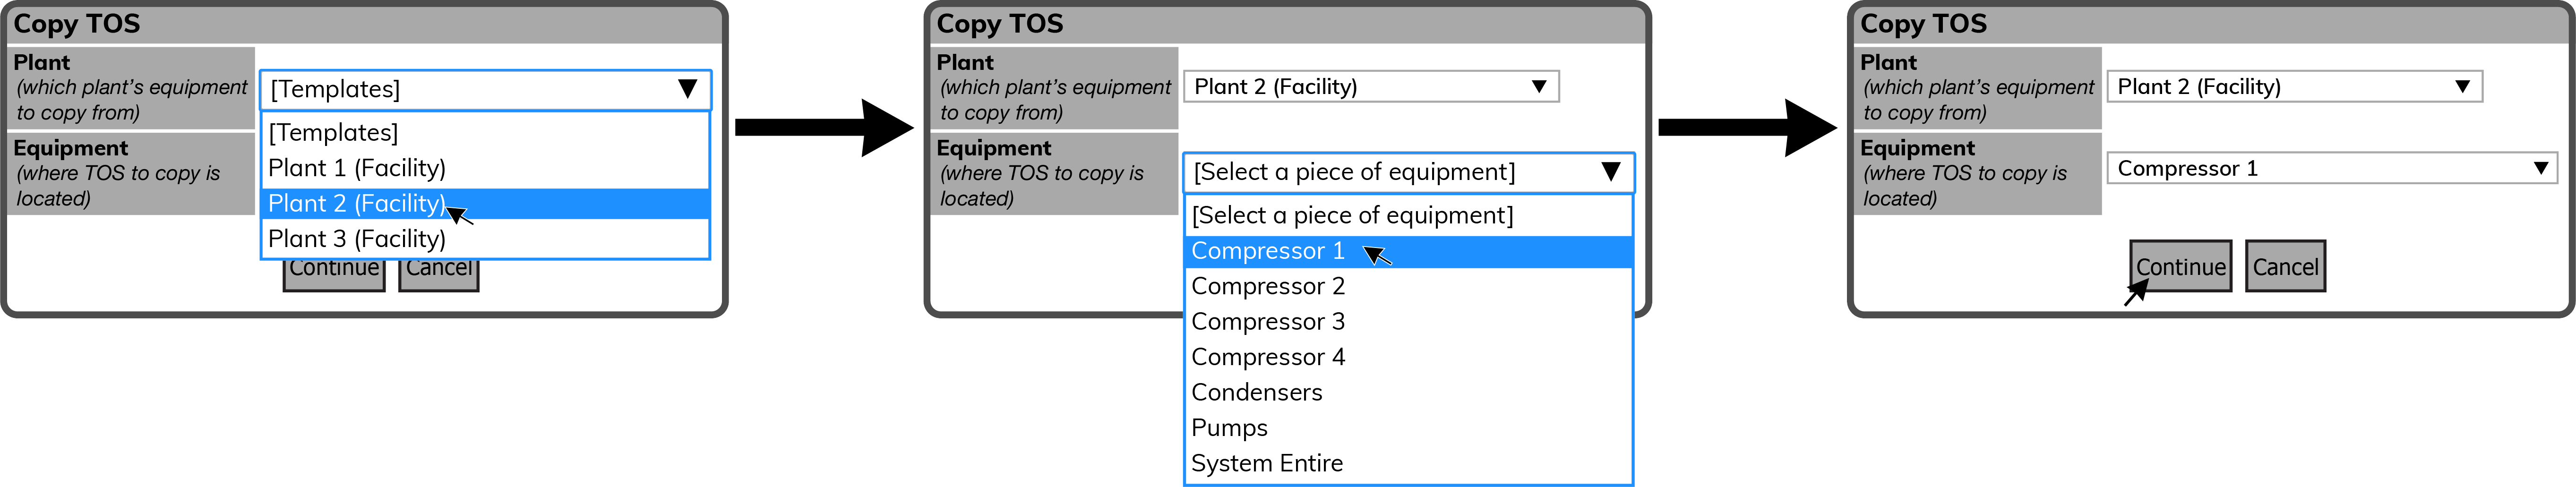Choose Condensers from the equipment list
Image resolution: width=2576 pixels, height=487 pixels.
[x=1408, y=393]
